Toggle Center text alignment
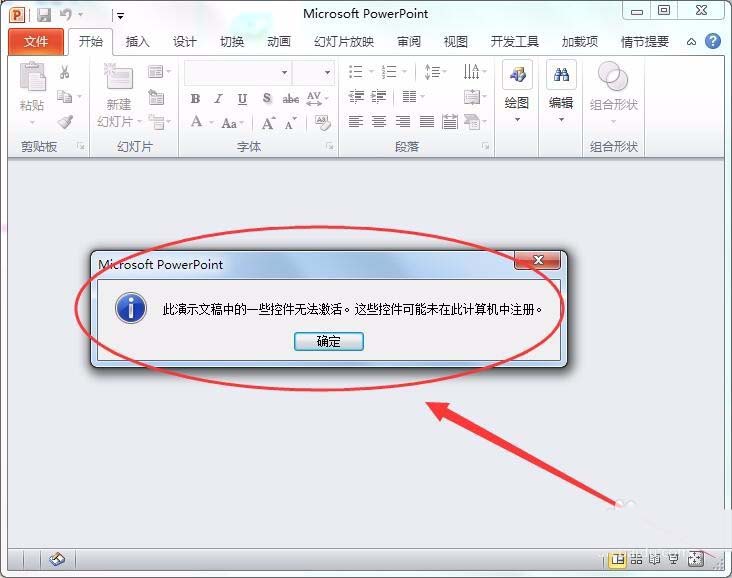Viewport: 732px width, 578px height. click(x=379, y=122)
